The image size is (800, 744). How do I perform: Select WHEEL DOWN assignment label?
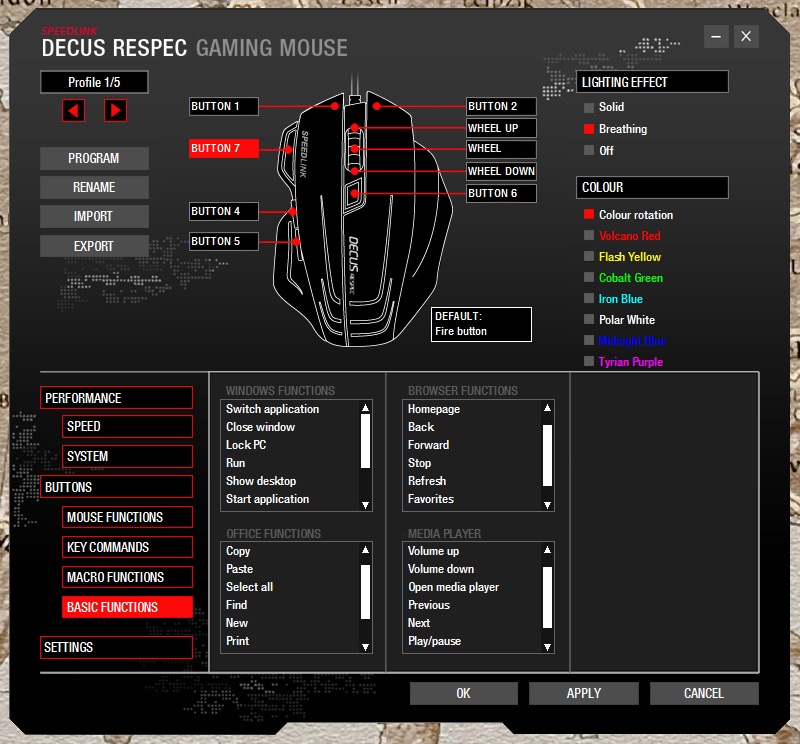coord(501,171)
